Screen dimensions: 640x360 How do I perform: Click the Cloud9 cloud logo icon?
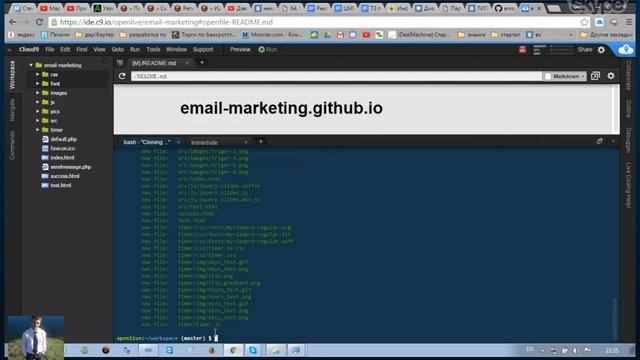[625, 50]
